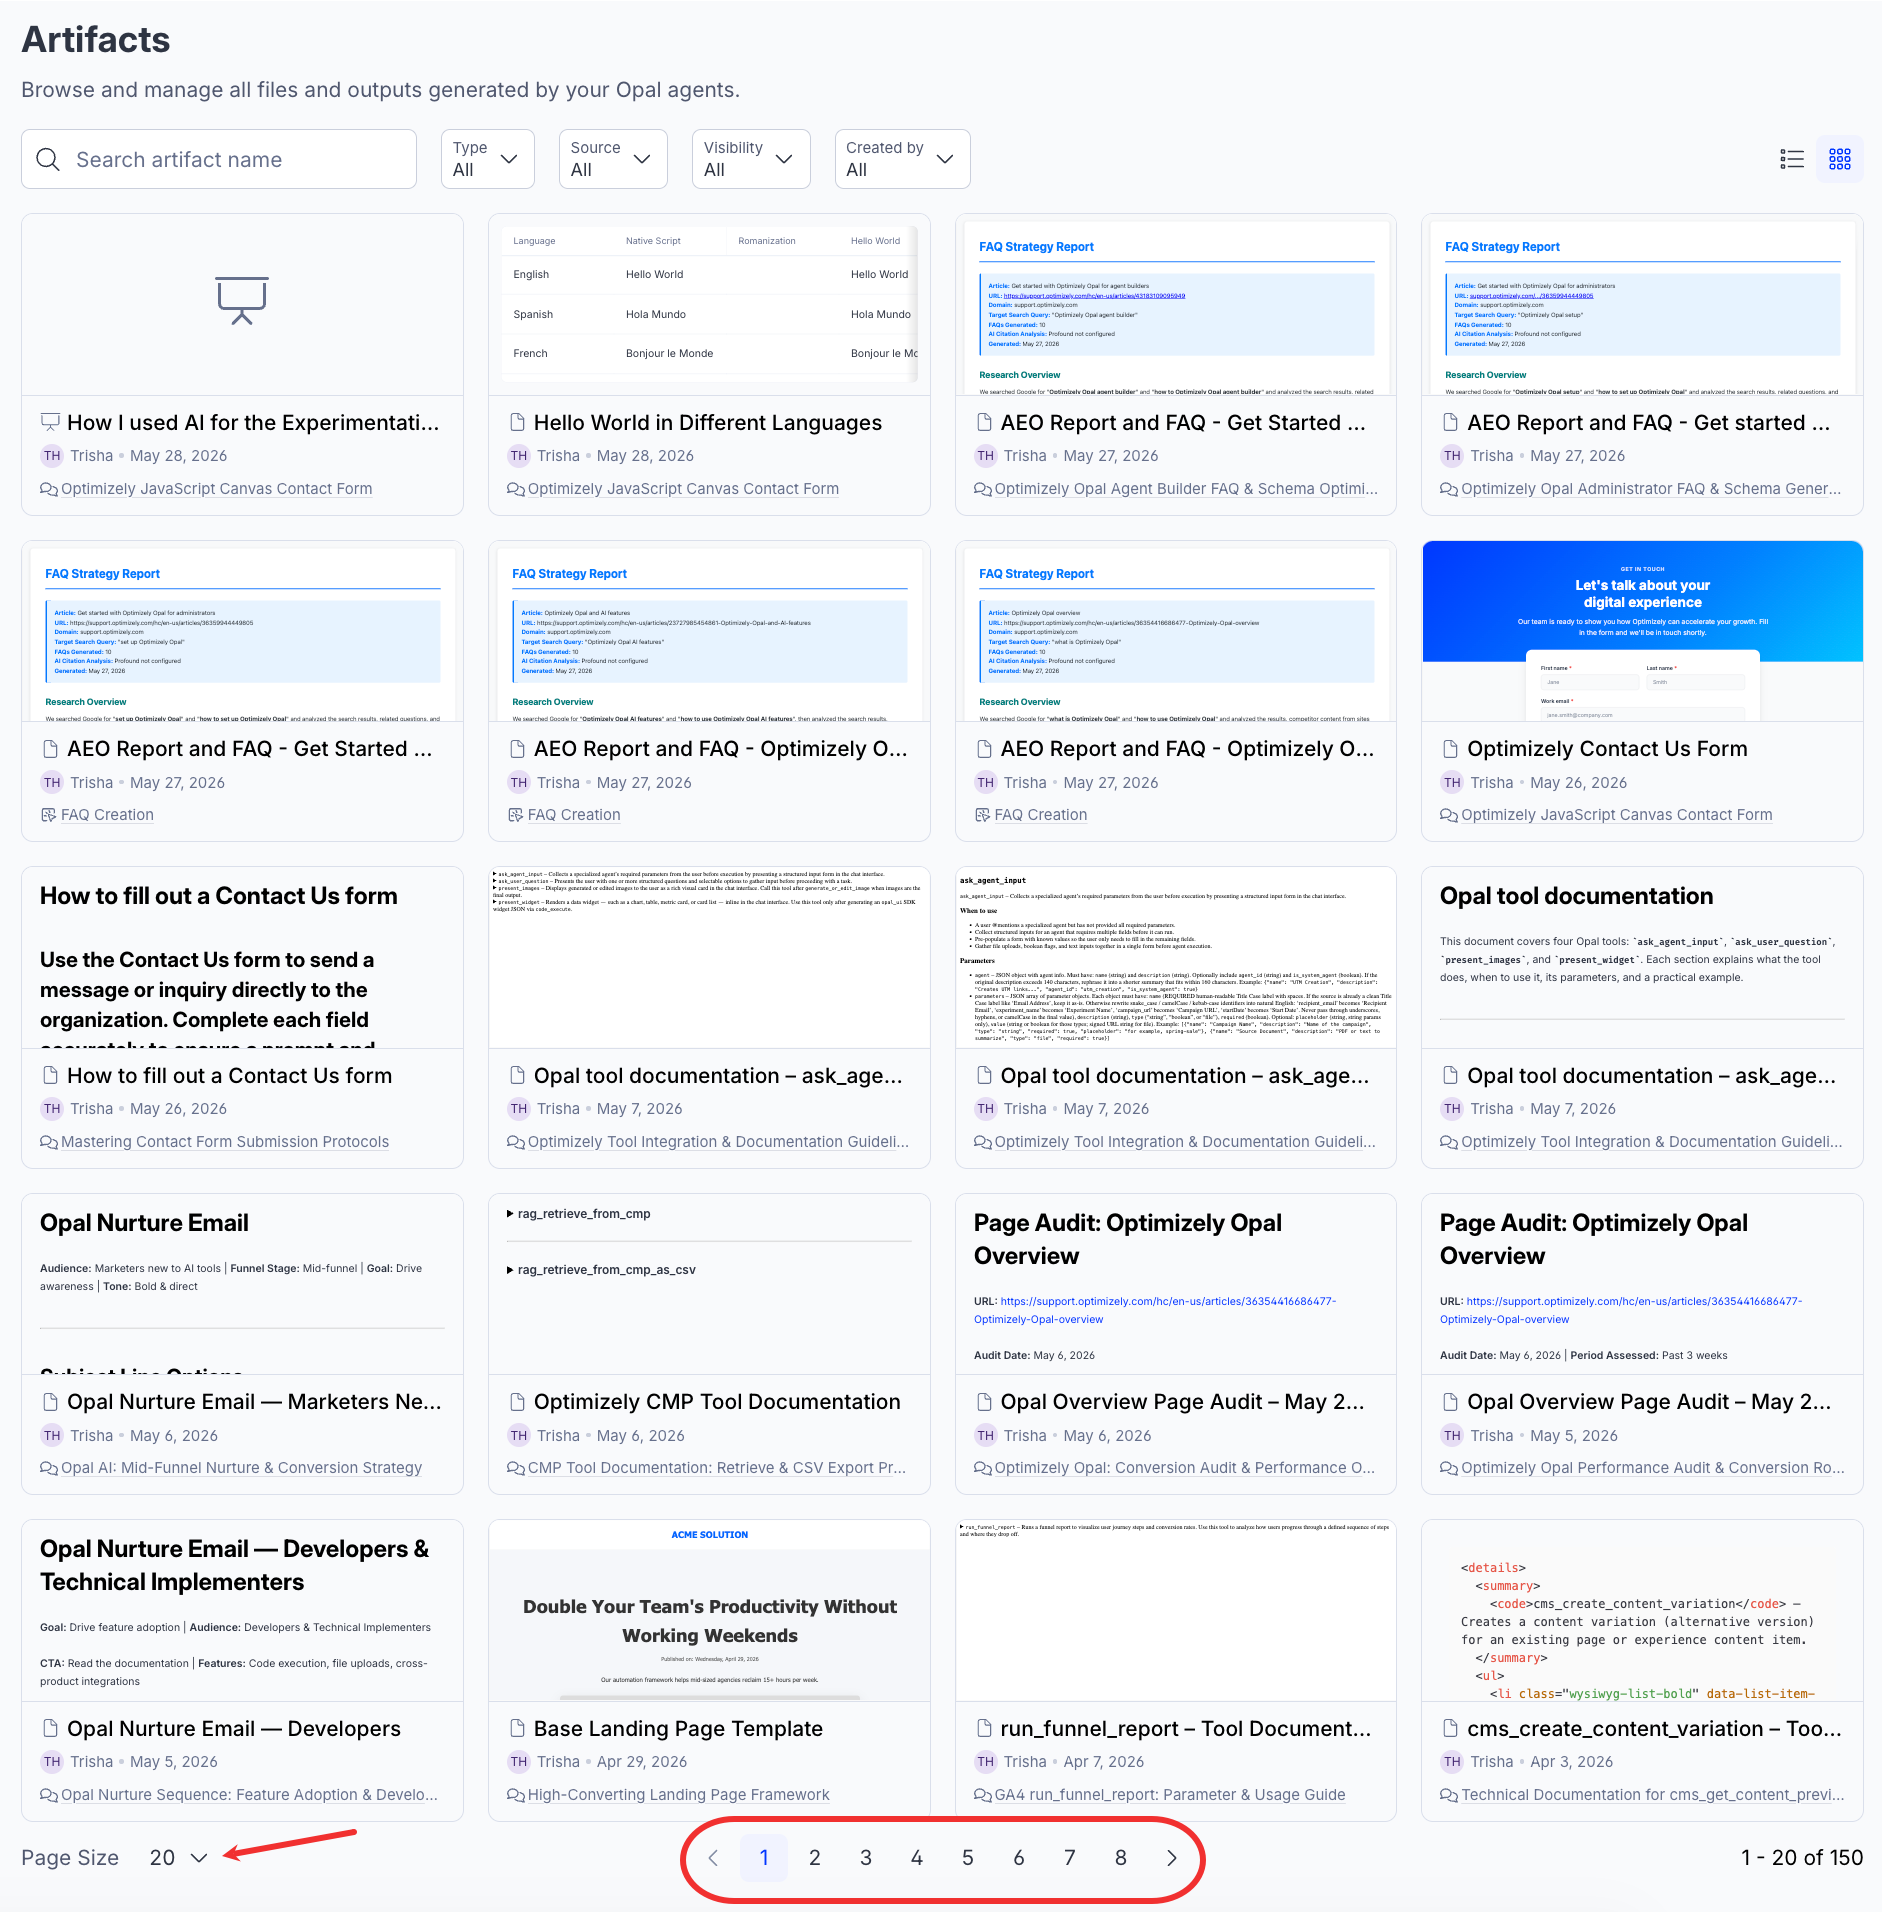Go to pagination page 2
Viewport: 1882px width, 1912px height.
(x=815, y=1858)
